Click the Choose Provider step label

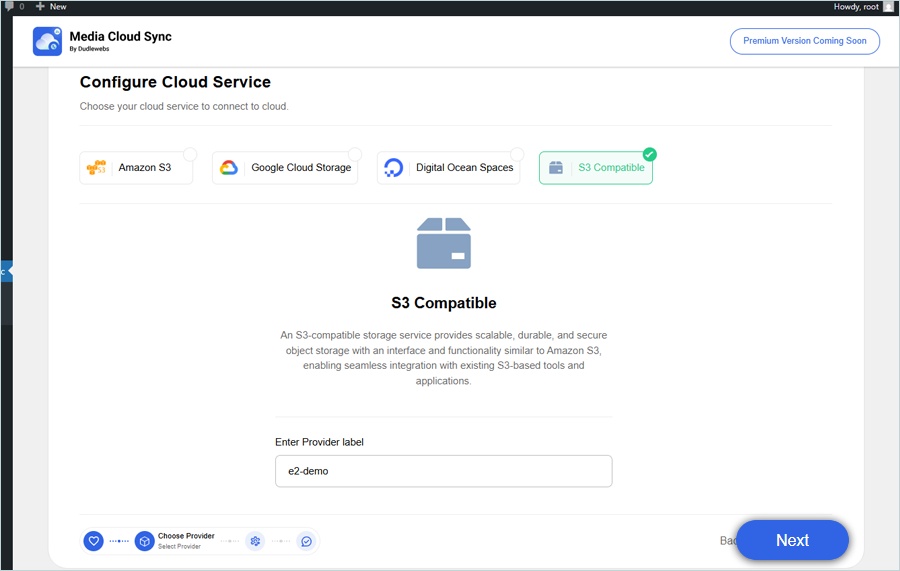point(186,536)
